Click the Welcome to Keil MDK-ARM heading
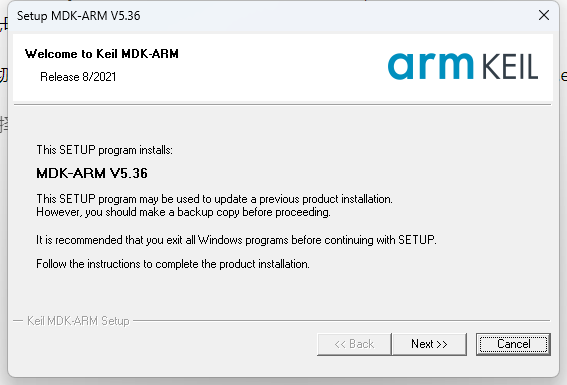567x385 pixels. (102, 54)
